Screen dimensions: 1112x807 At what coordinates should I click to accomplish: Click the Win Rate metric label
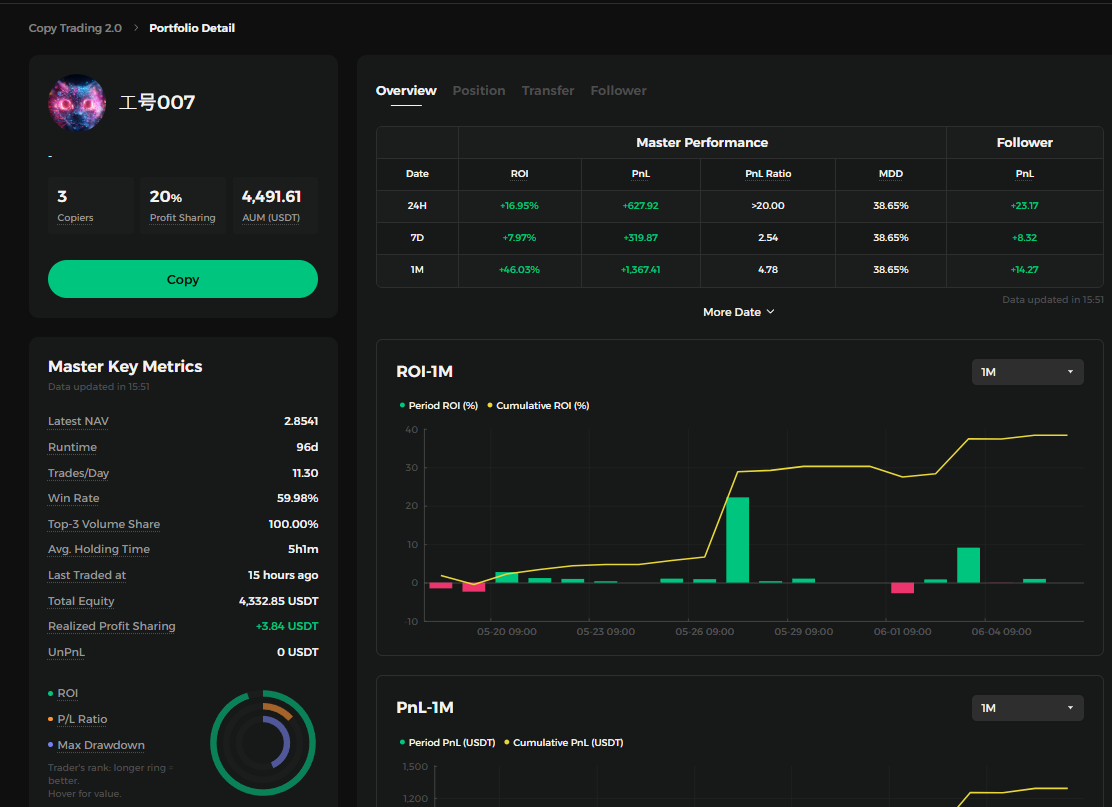tap(73, 499)
